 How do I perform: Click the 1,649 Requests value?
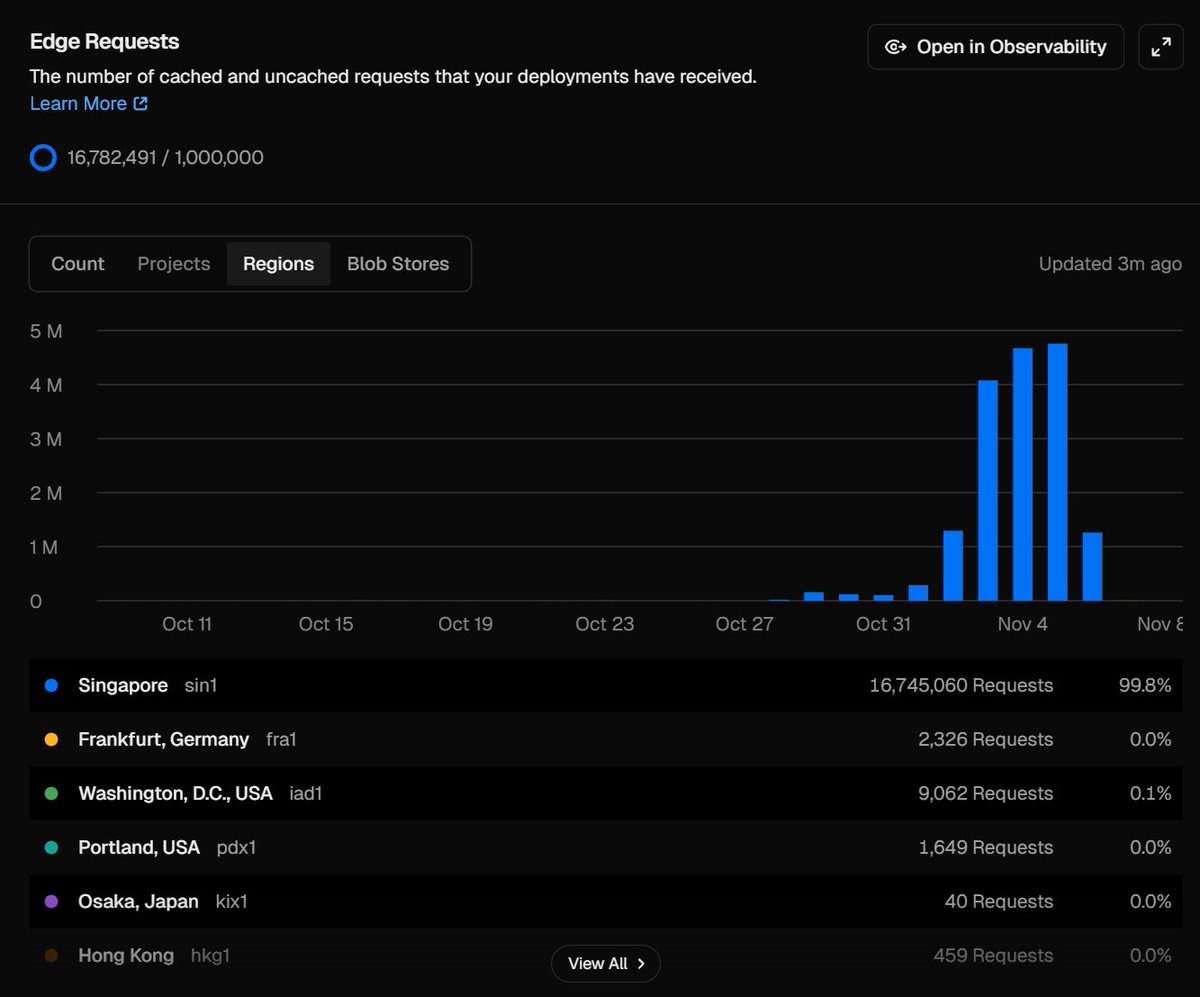[986, 848]
